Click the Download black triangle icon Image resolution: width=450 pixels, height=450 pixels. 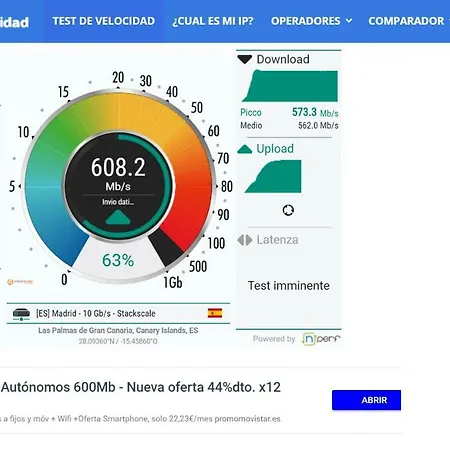click(244, 59)
